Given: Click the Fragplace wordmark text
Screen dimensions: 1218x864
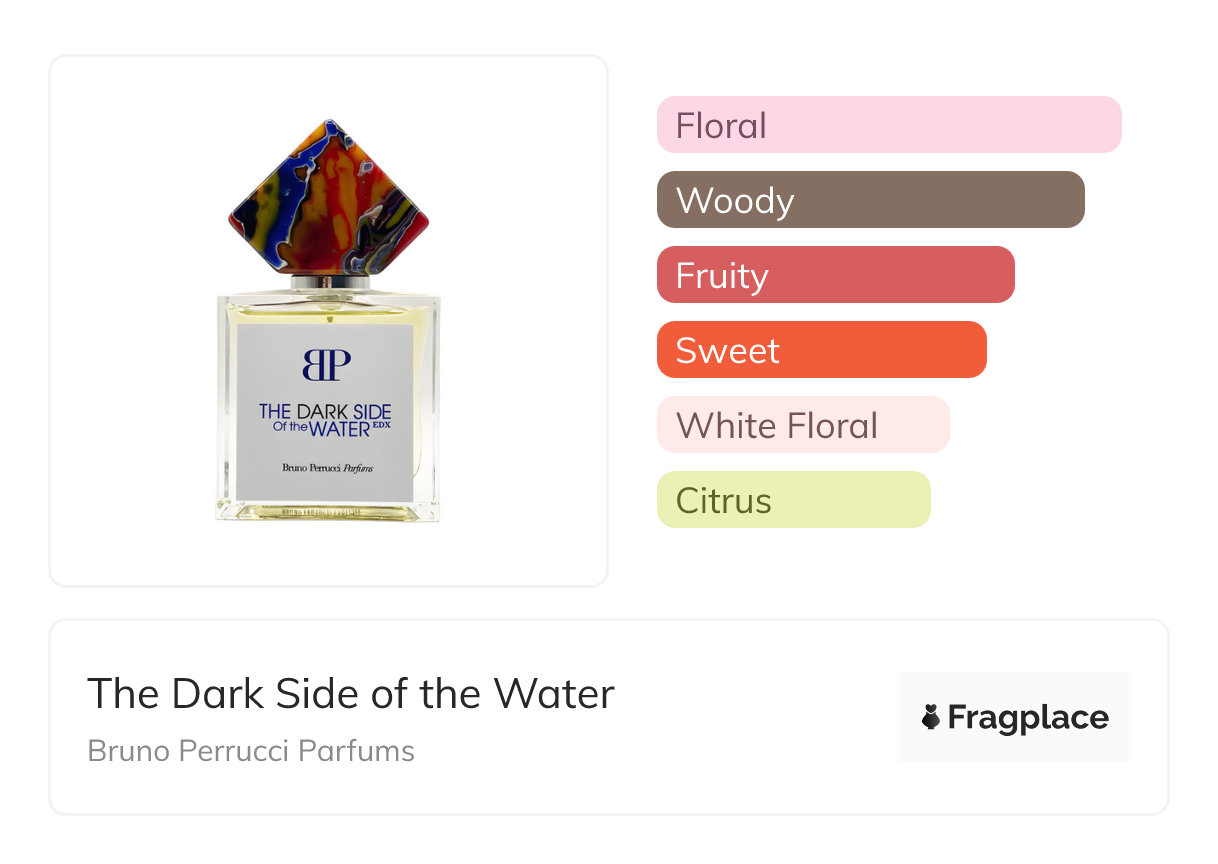Looking at the screenshot, I should (1028, 718).
